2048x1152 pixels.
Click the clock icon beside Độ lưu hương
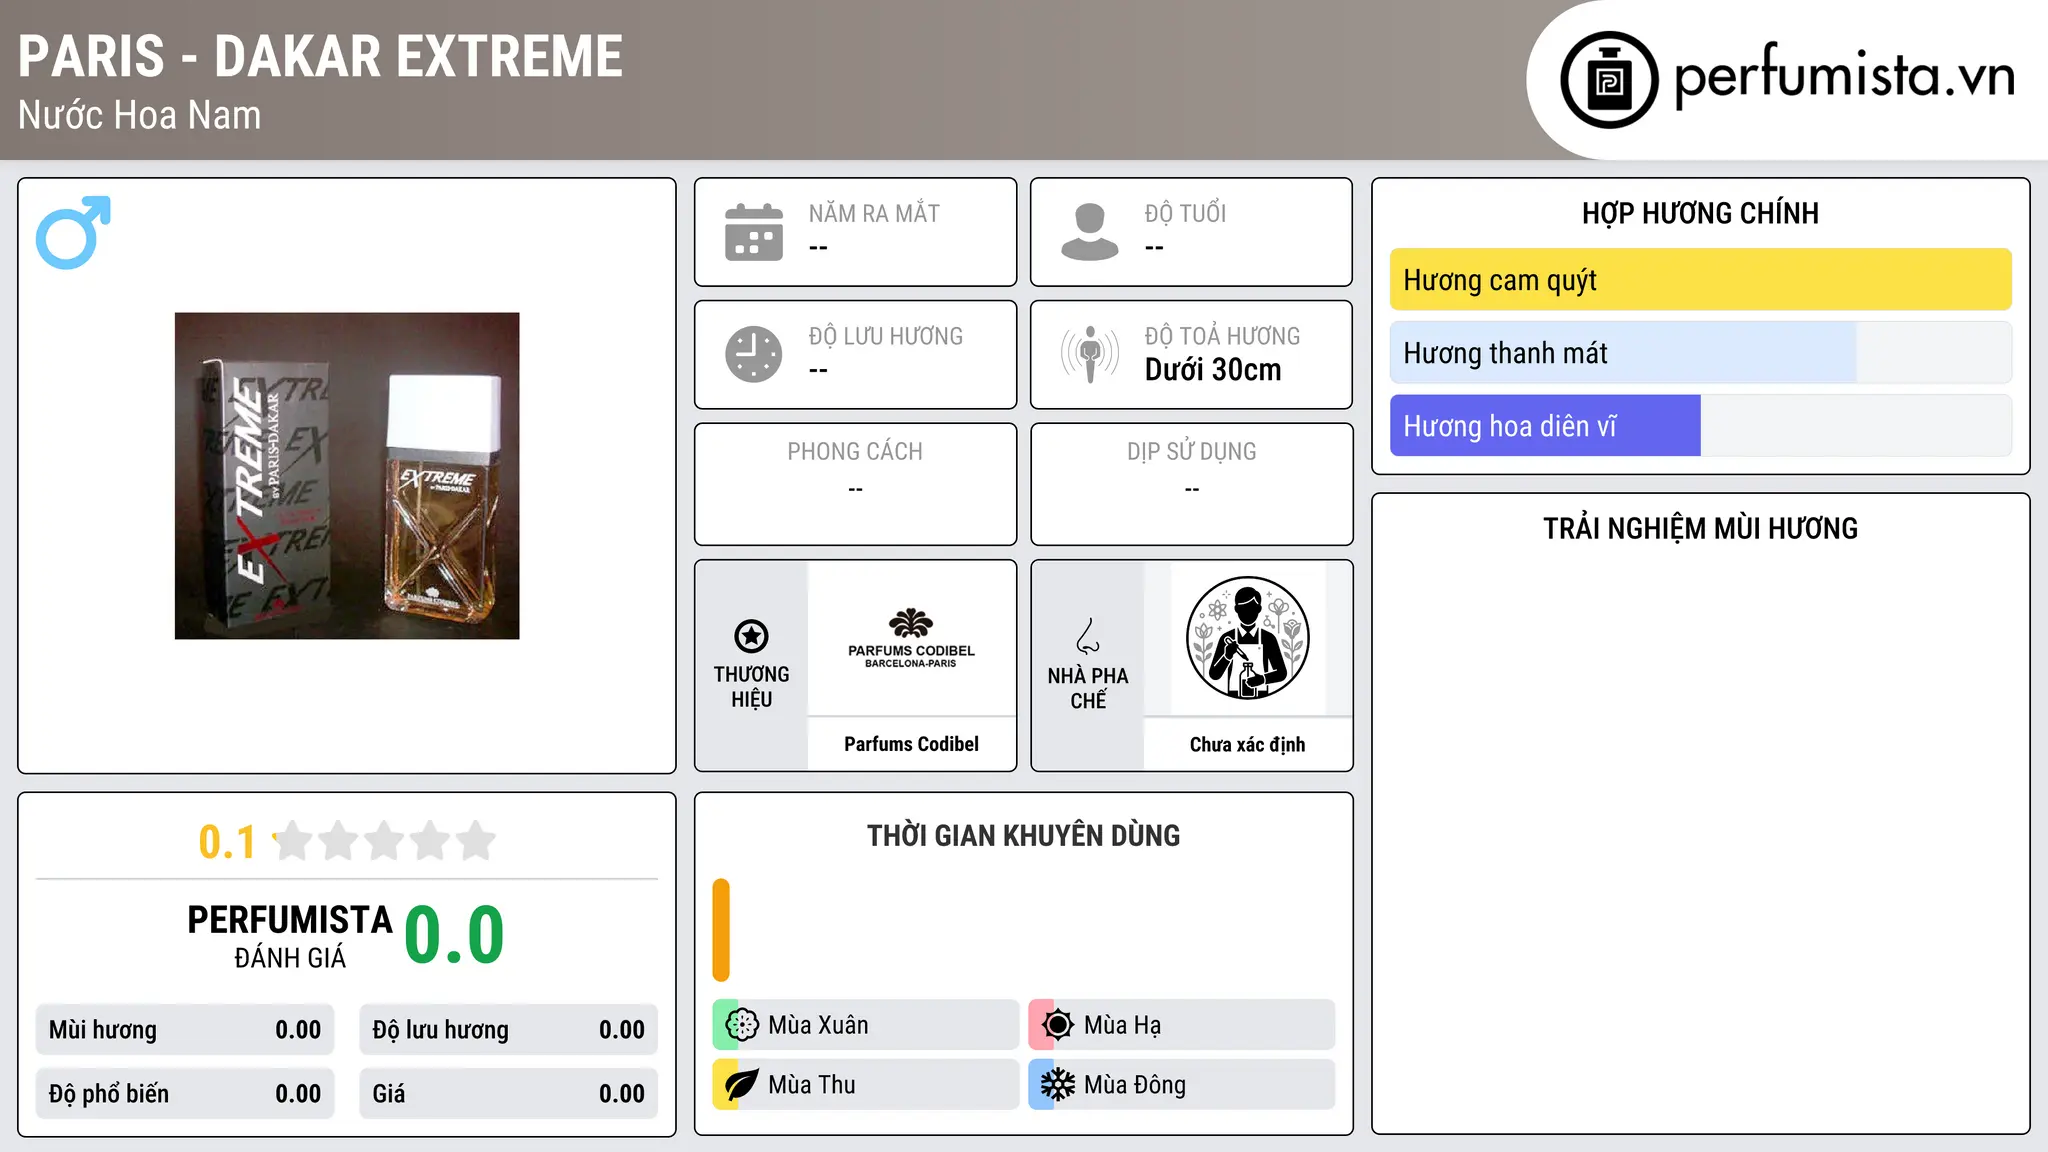click(754, 354)
